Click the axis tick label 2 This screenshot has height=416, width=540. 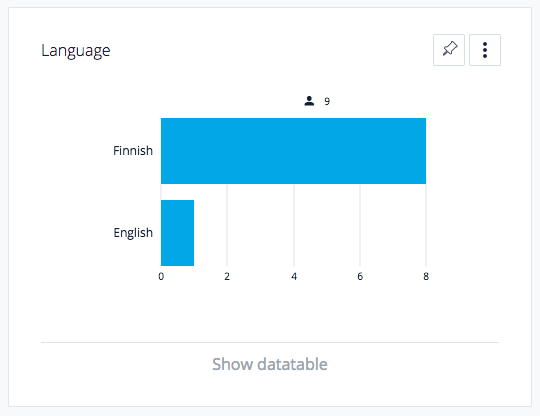click(227, 277)
